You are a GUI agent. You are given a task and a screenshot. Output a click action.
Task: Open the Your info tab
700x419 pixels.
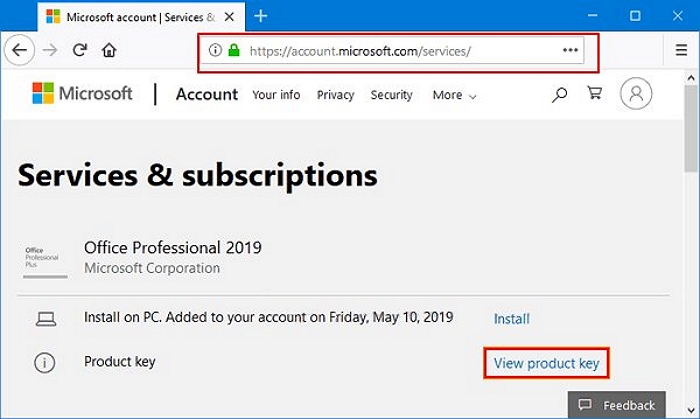pos(276,95)
